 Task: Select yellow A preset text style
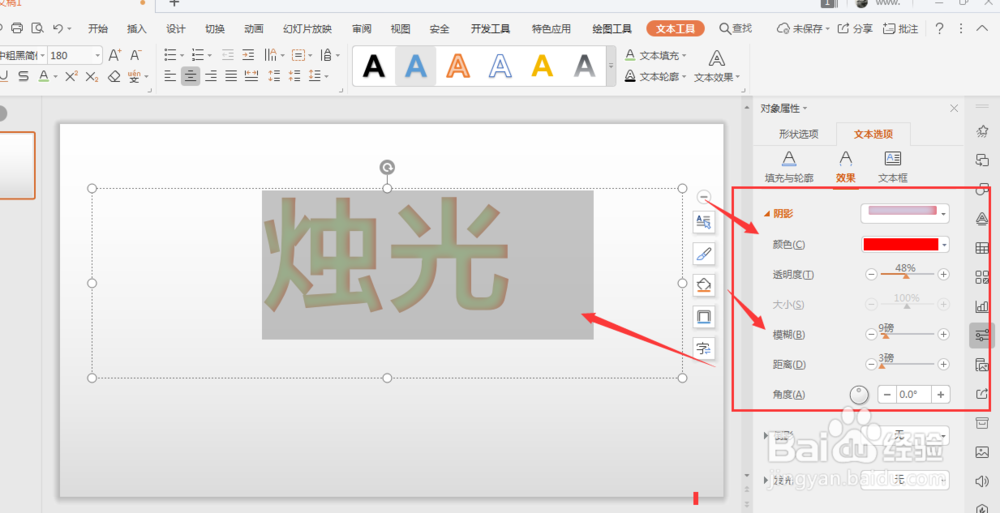pyautogui.click(x=542, y=66)
